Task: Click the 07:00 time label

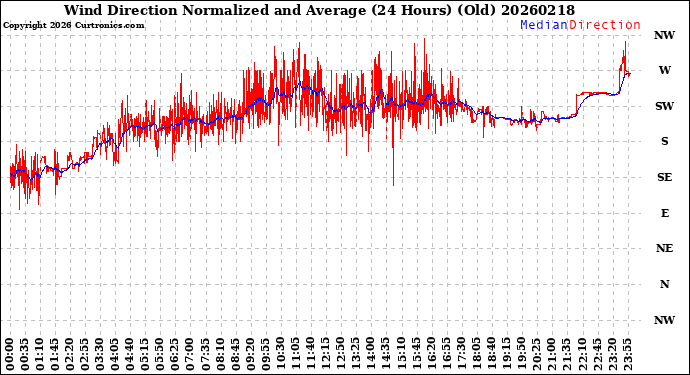Action: pyautogui.click(x=190, y=355)
